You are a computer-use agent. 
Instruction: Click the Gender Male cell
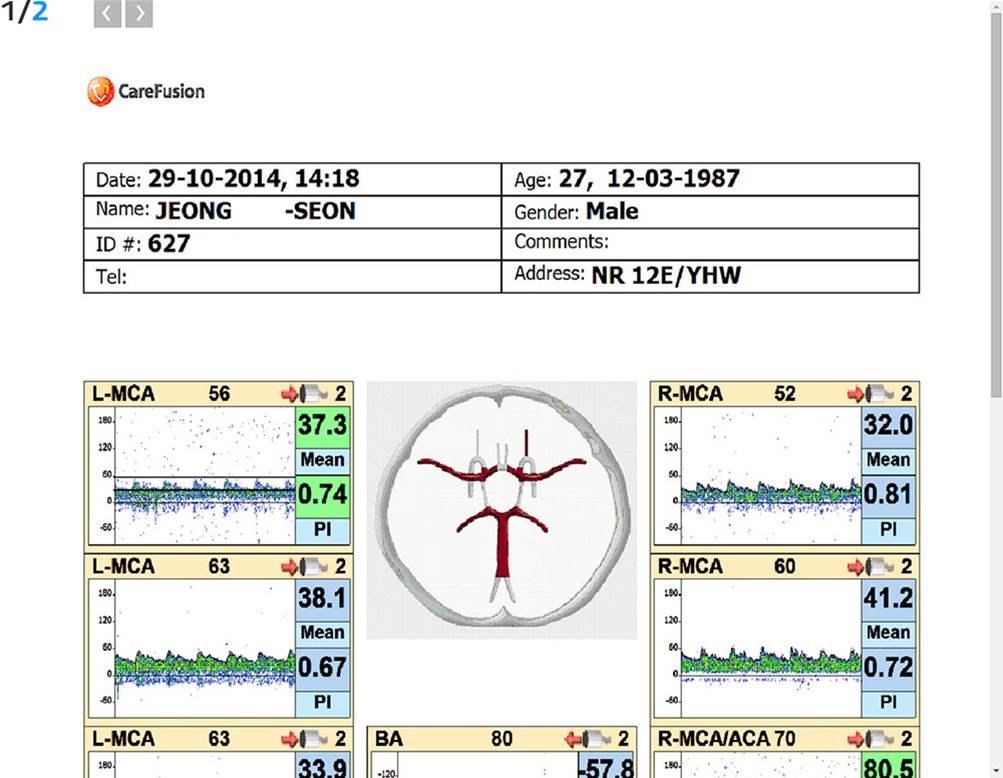pyautogui.click(x=711, y=211)
